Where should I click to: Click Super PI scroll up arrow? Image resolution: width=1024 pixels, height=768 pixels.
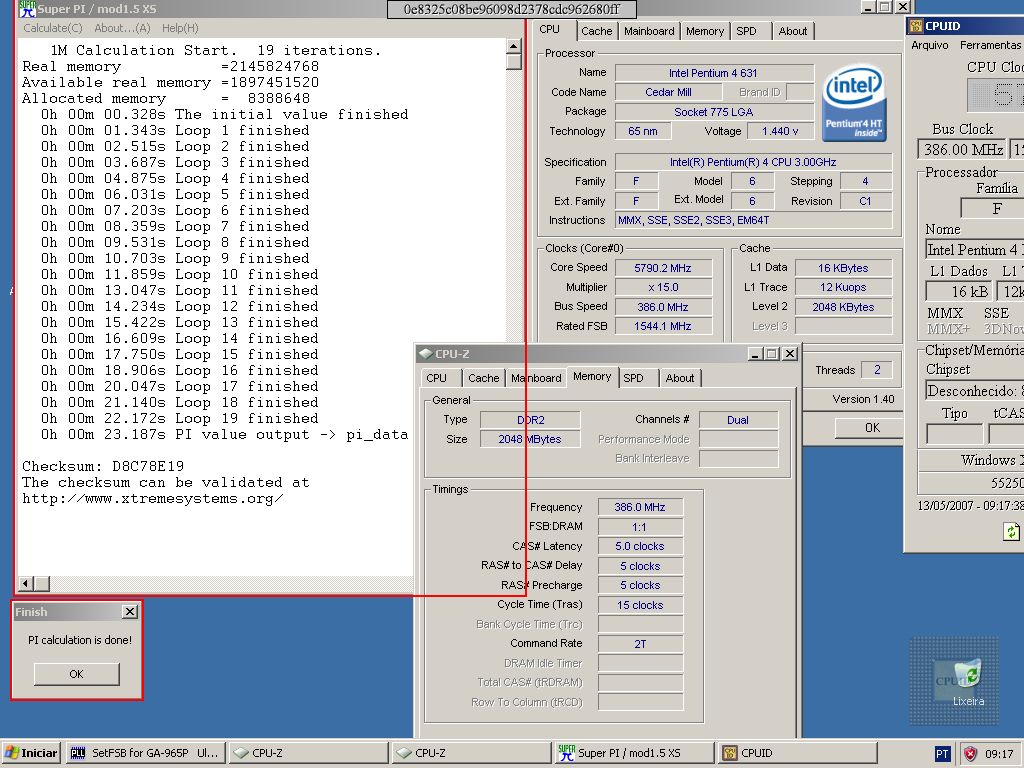[514, 46]
